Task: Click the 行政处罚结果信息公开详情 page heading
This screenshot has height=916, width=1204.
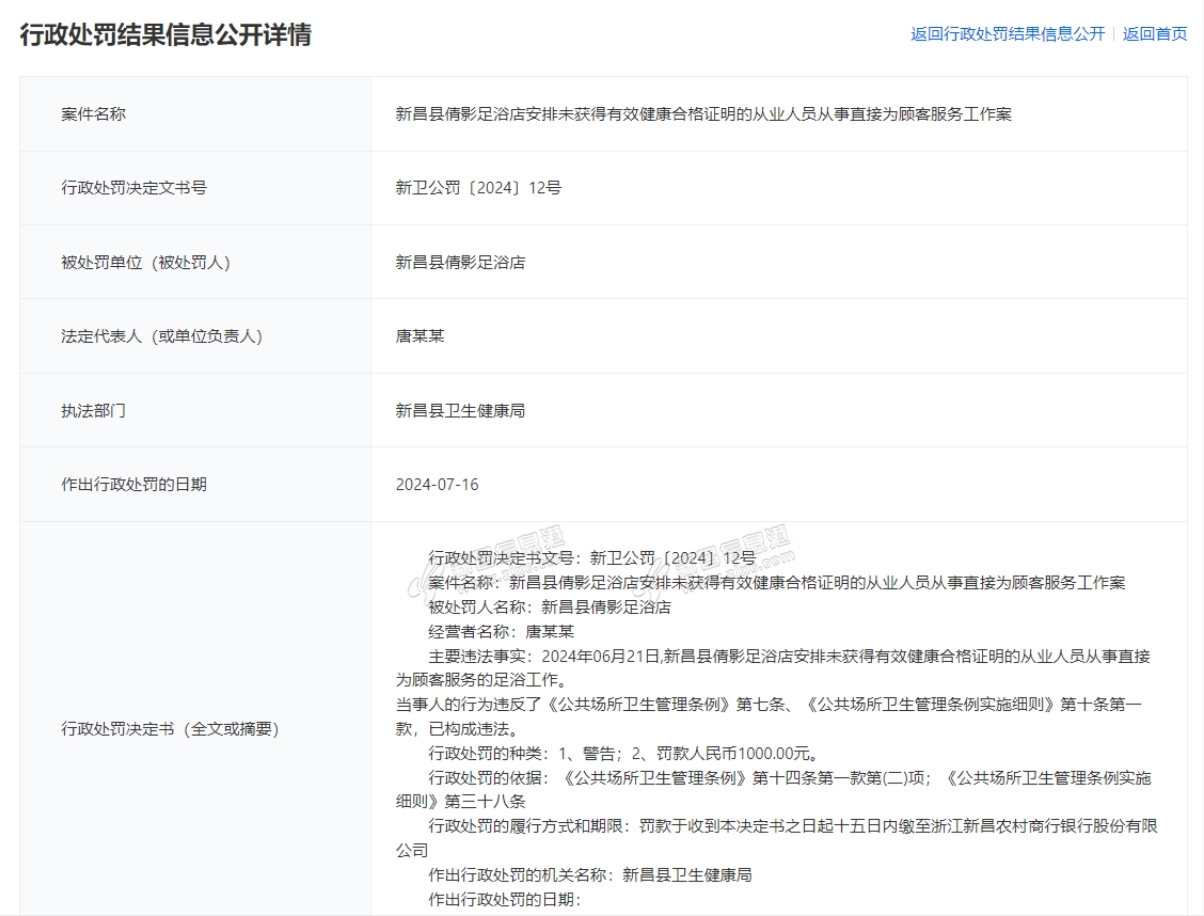Action: pos(166,35)
